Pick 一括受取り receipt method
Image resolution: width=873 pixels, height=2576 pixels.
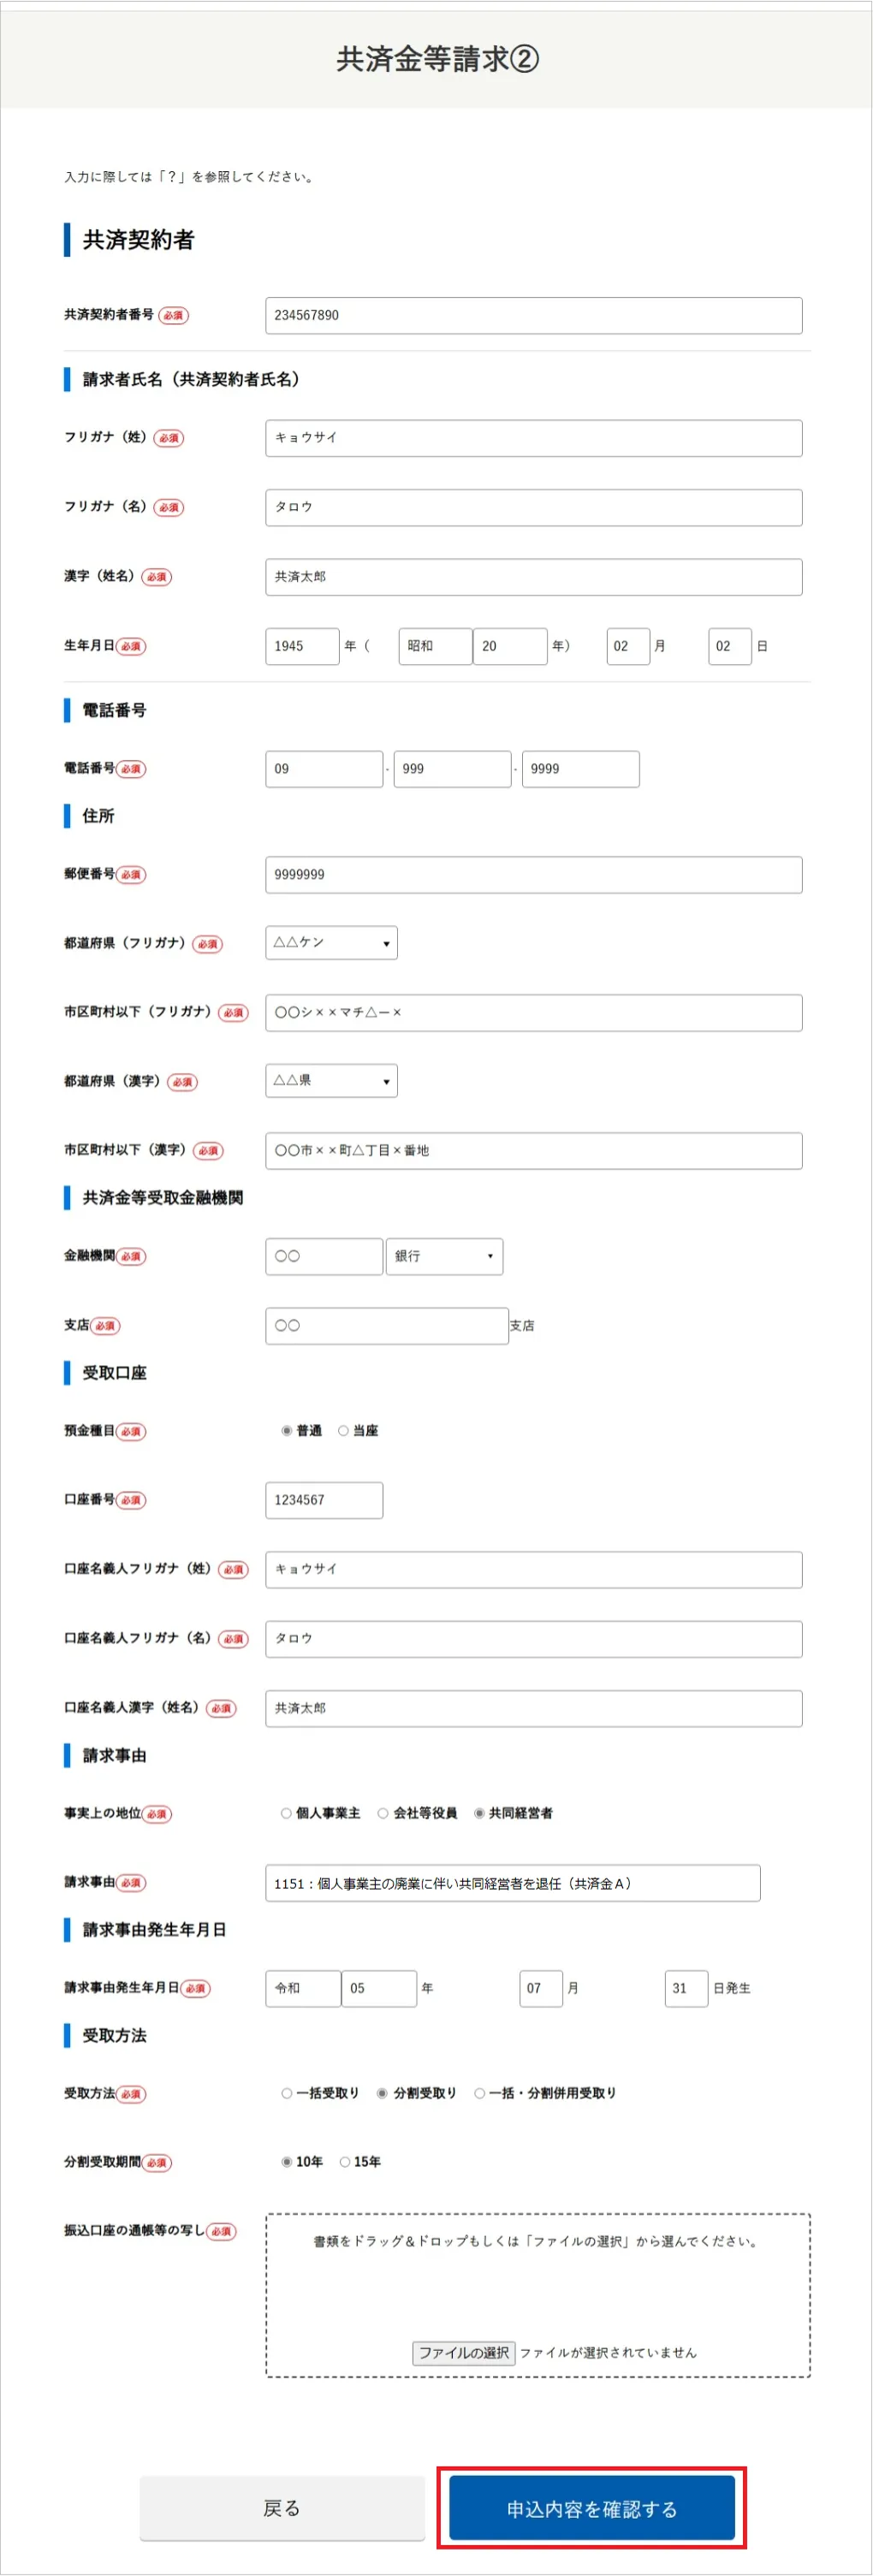click(286, 2093)
